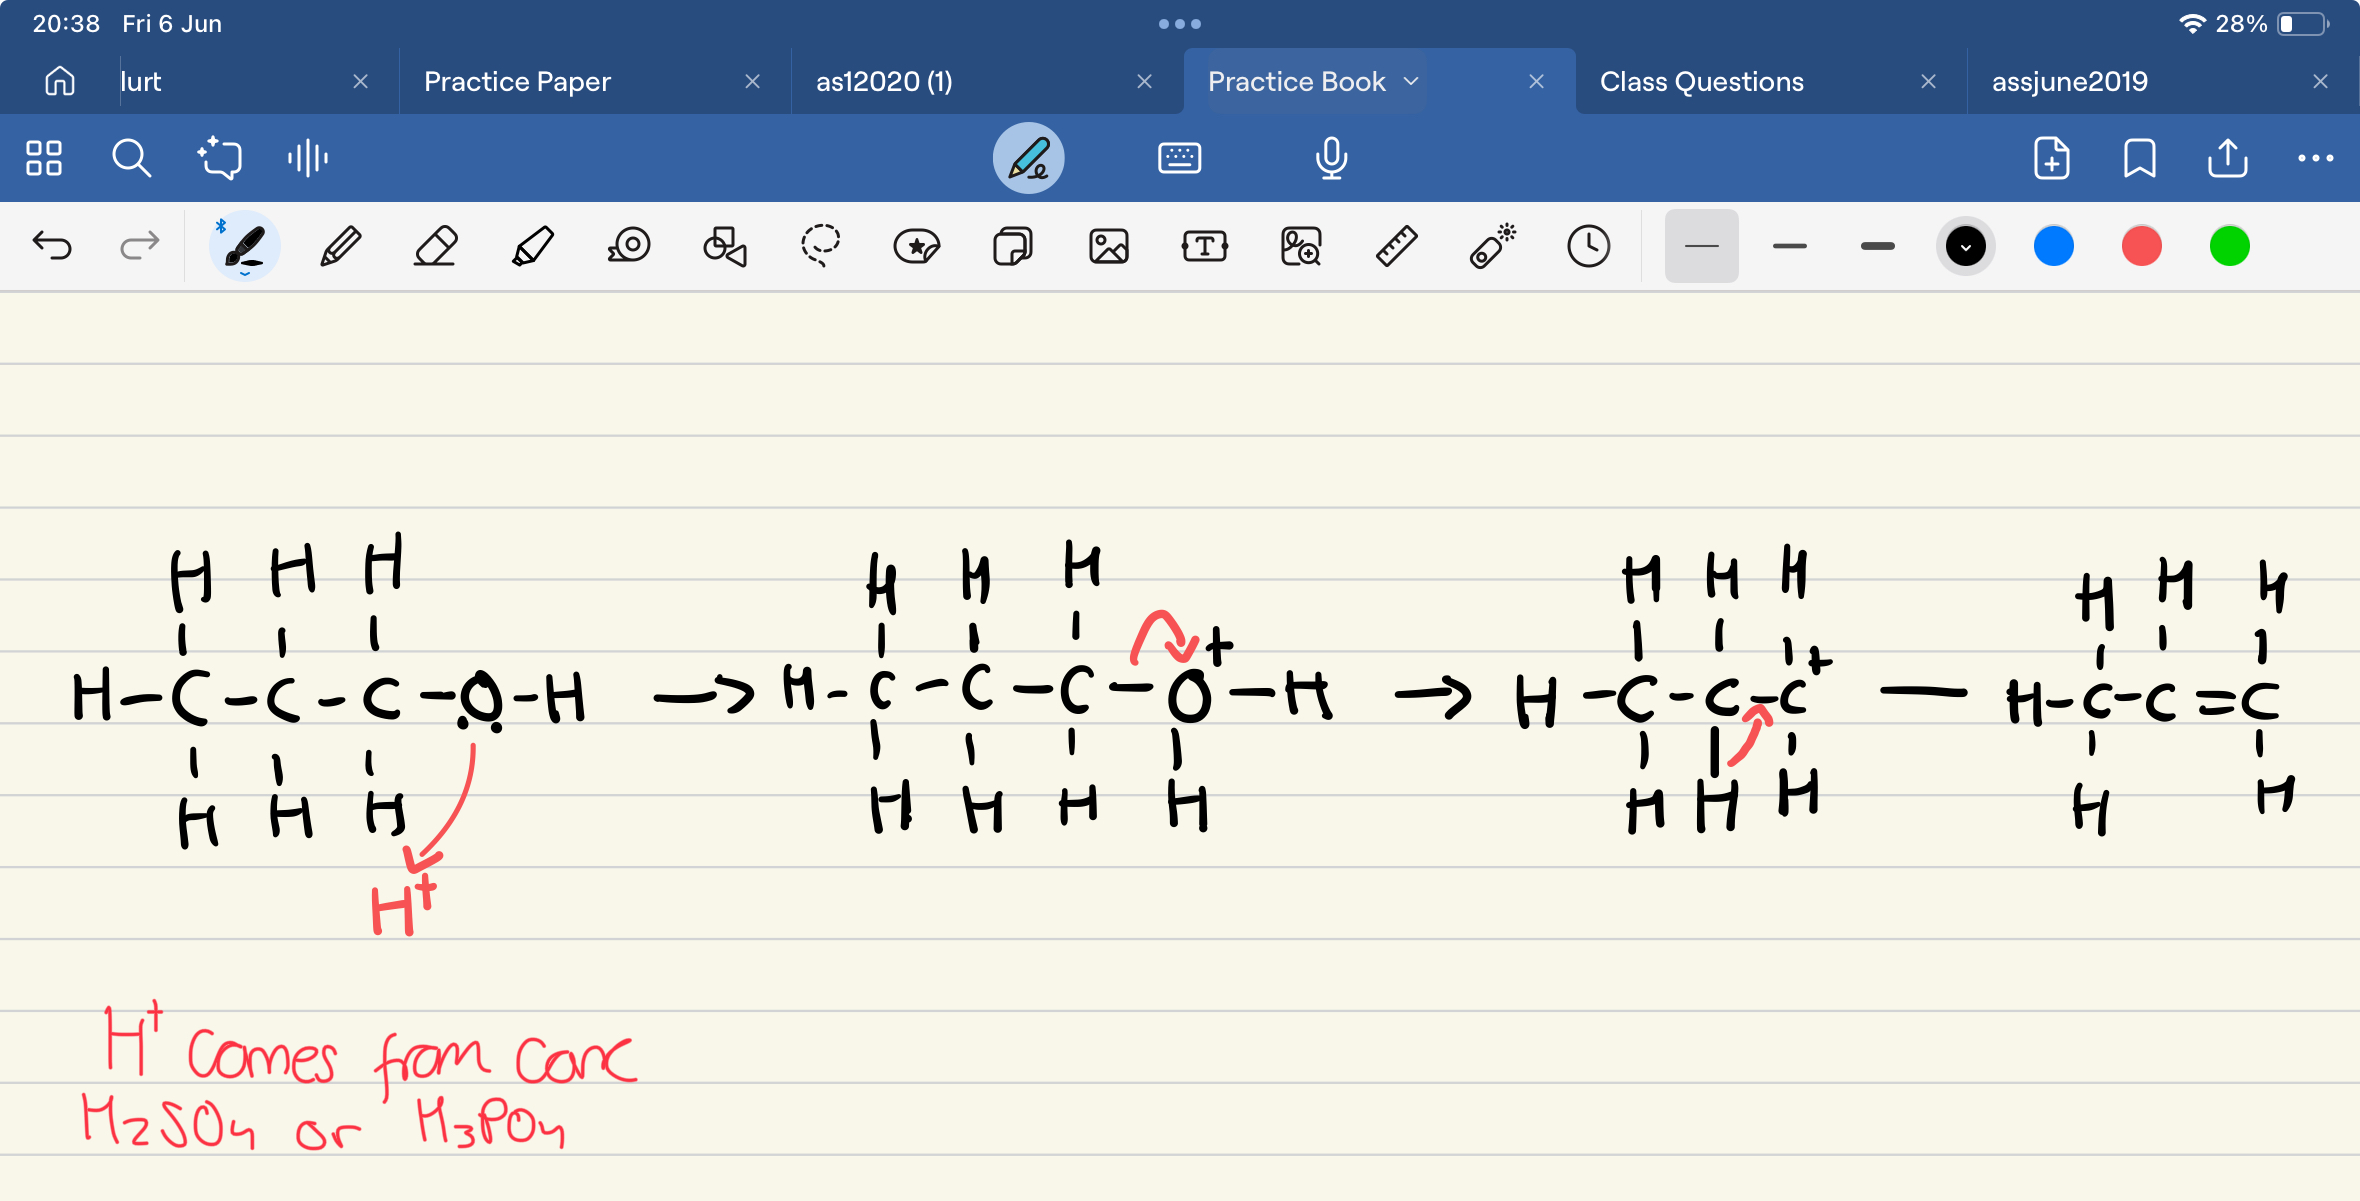Switch to the lurt tab
This screenshot has width=2360, height=1201.
point(141,81)
